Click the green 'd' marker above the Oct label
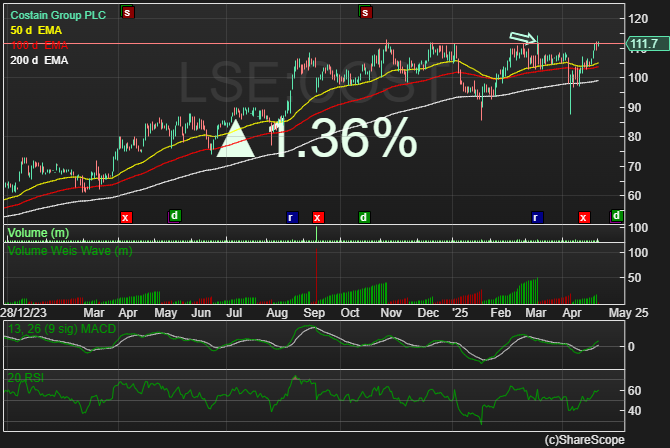This screenshot has height=448, width=670. (364, 218)
